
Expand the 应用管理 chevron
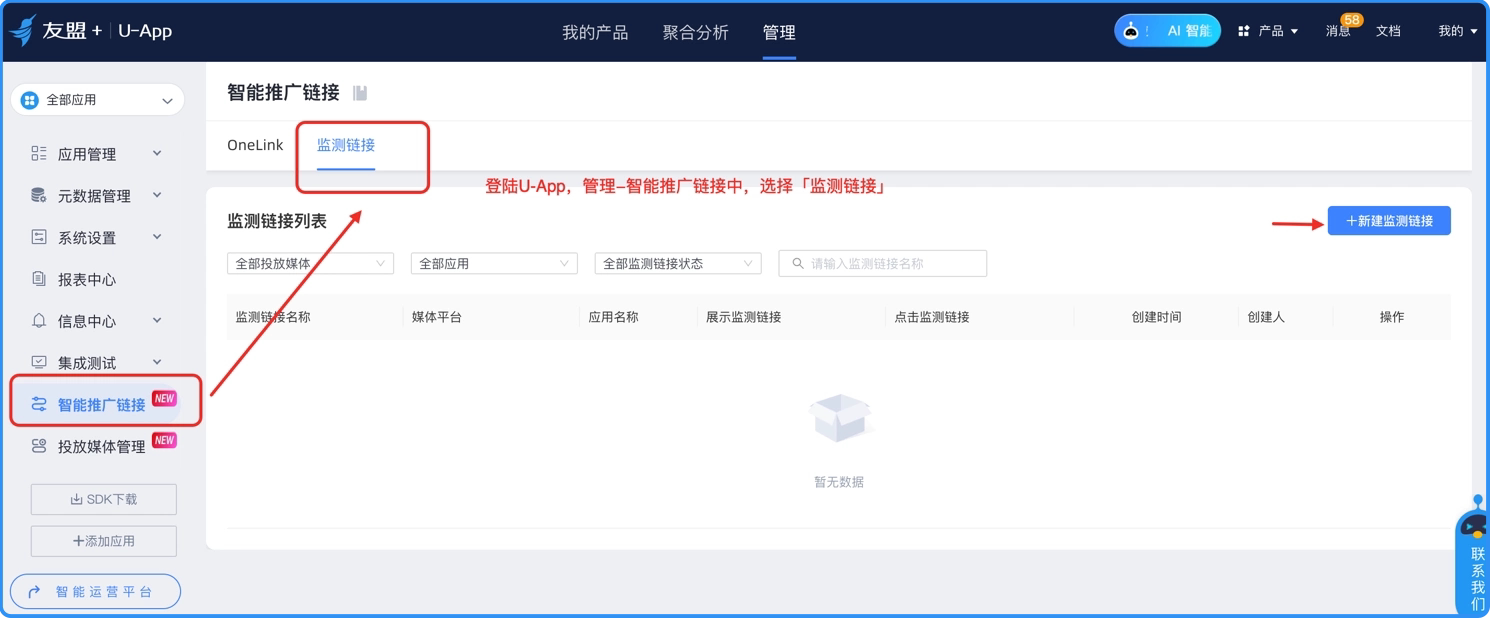(x=157, y=153)
